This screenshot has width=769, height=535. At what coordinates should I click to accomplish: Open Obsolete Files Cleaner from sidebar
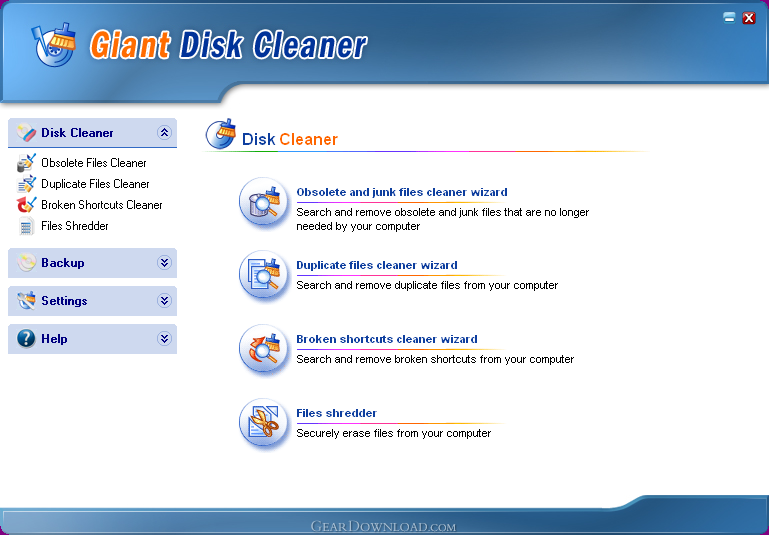(94, 163)
